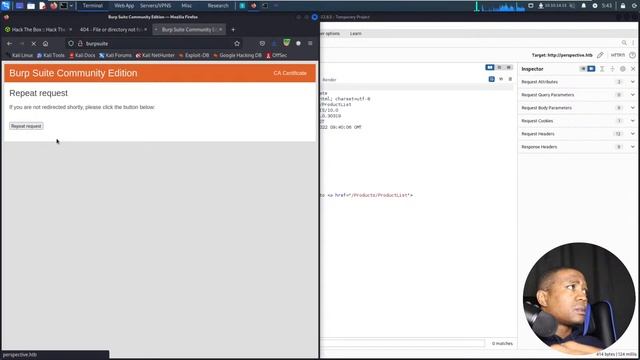
Task: Open the Pocket save icon in Firefox
Action: 262,43
